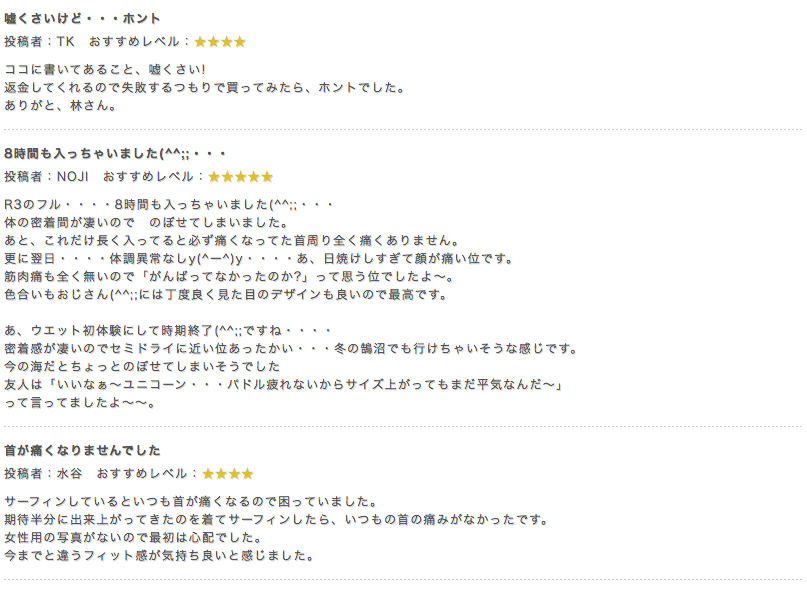Click the text R3のフル in NOJI's review
Viewport: 807px width, 590px height.
pyautogui.click(x=32, y=204)
